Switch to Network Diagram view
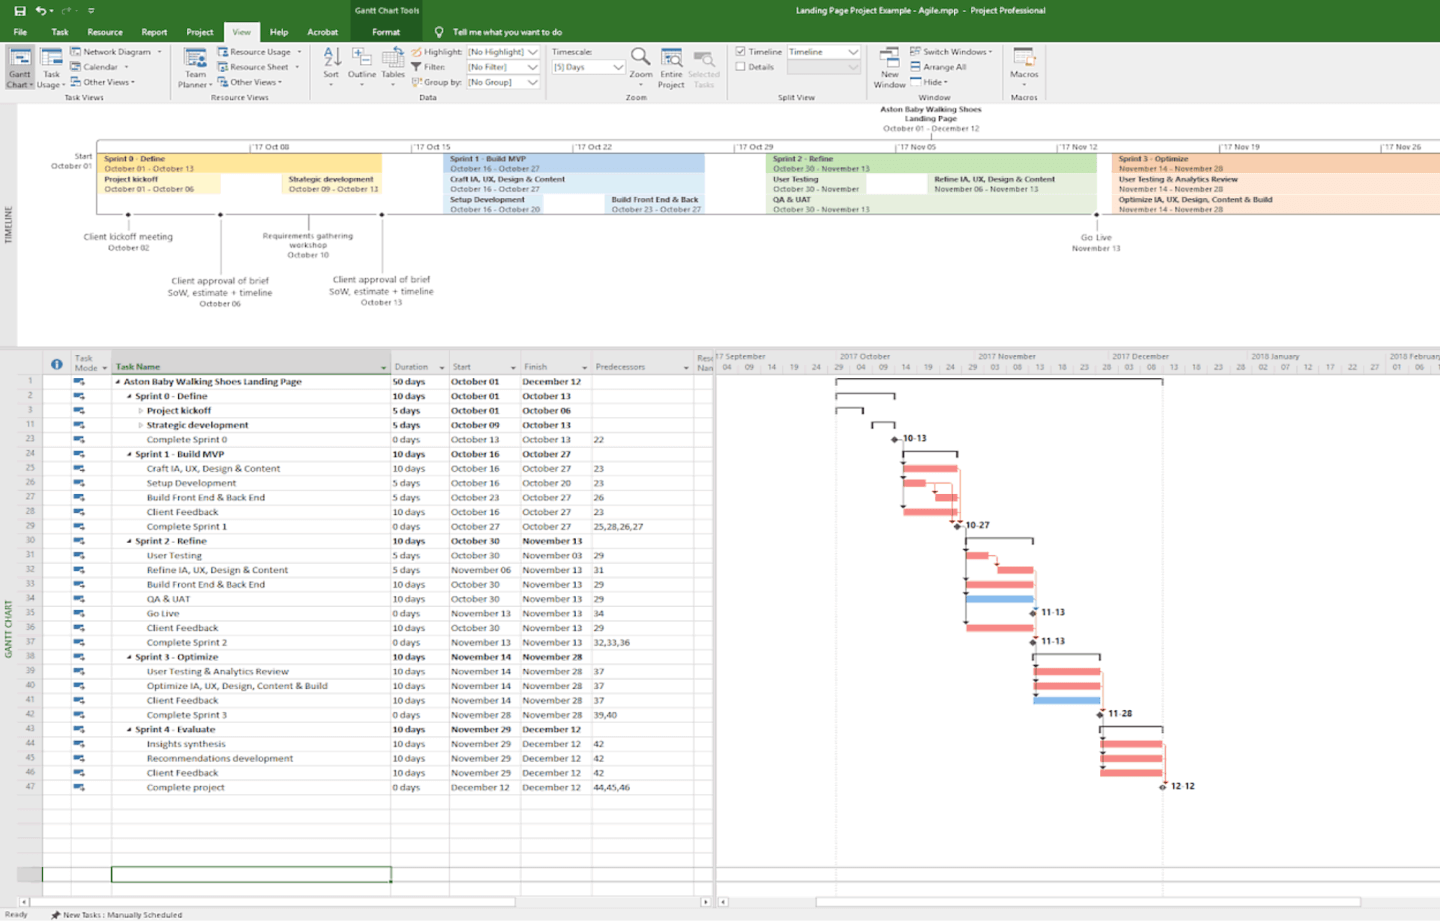The width and height of the screenshot is (1440, 921). pos(116,52)
